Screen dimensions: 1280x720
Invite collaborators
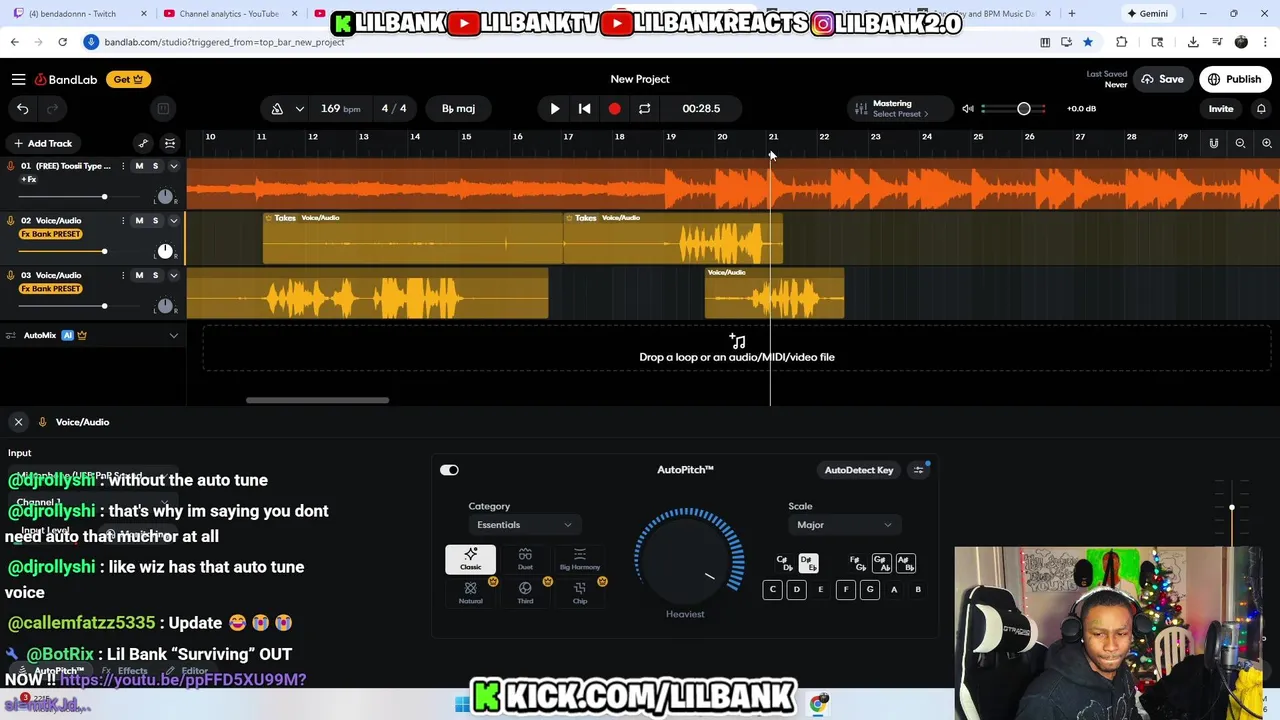pyautogui.click(x=1221, y=108)
